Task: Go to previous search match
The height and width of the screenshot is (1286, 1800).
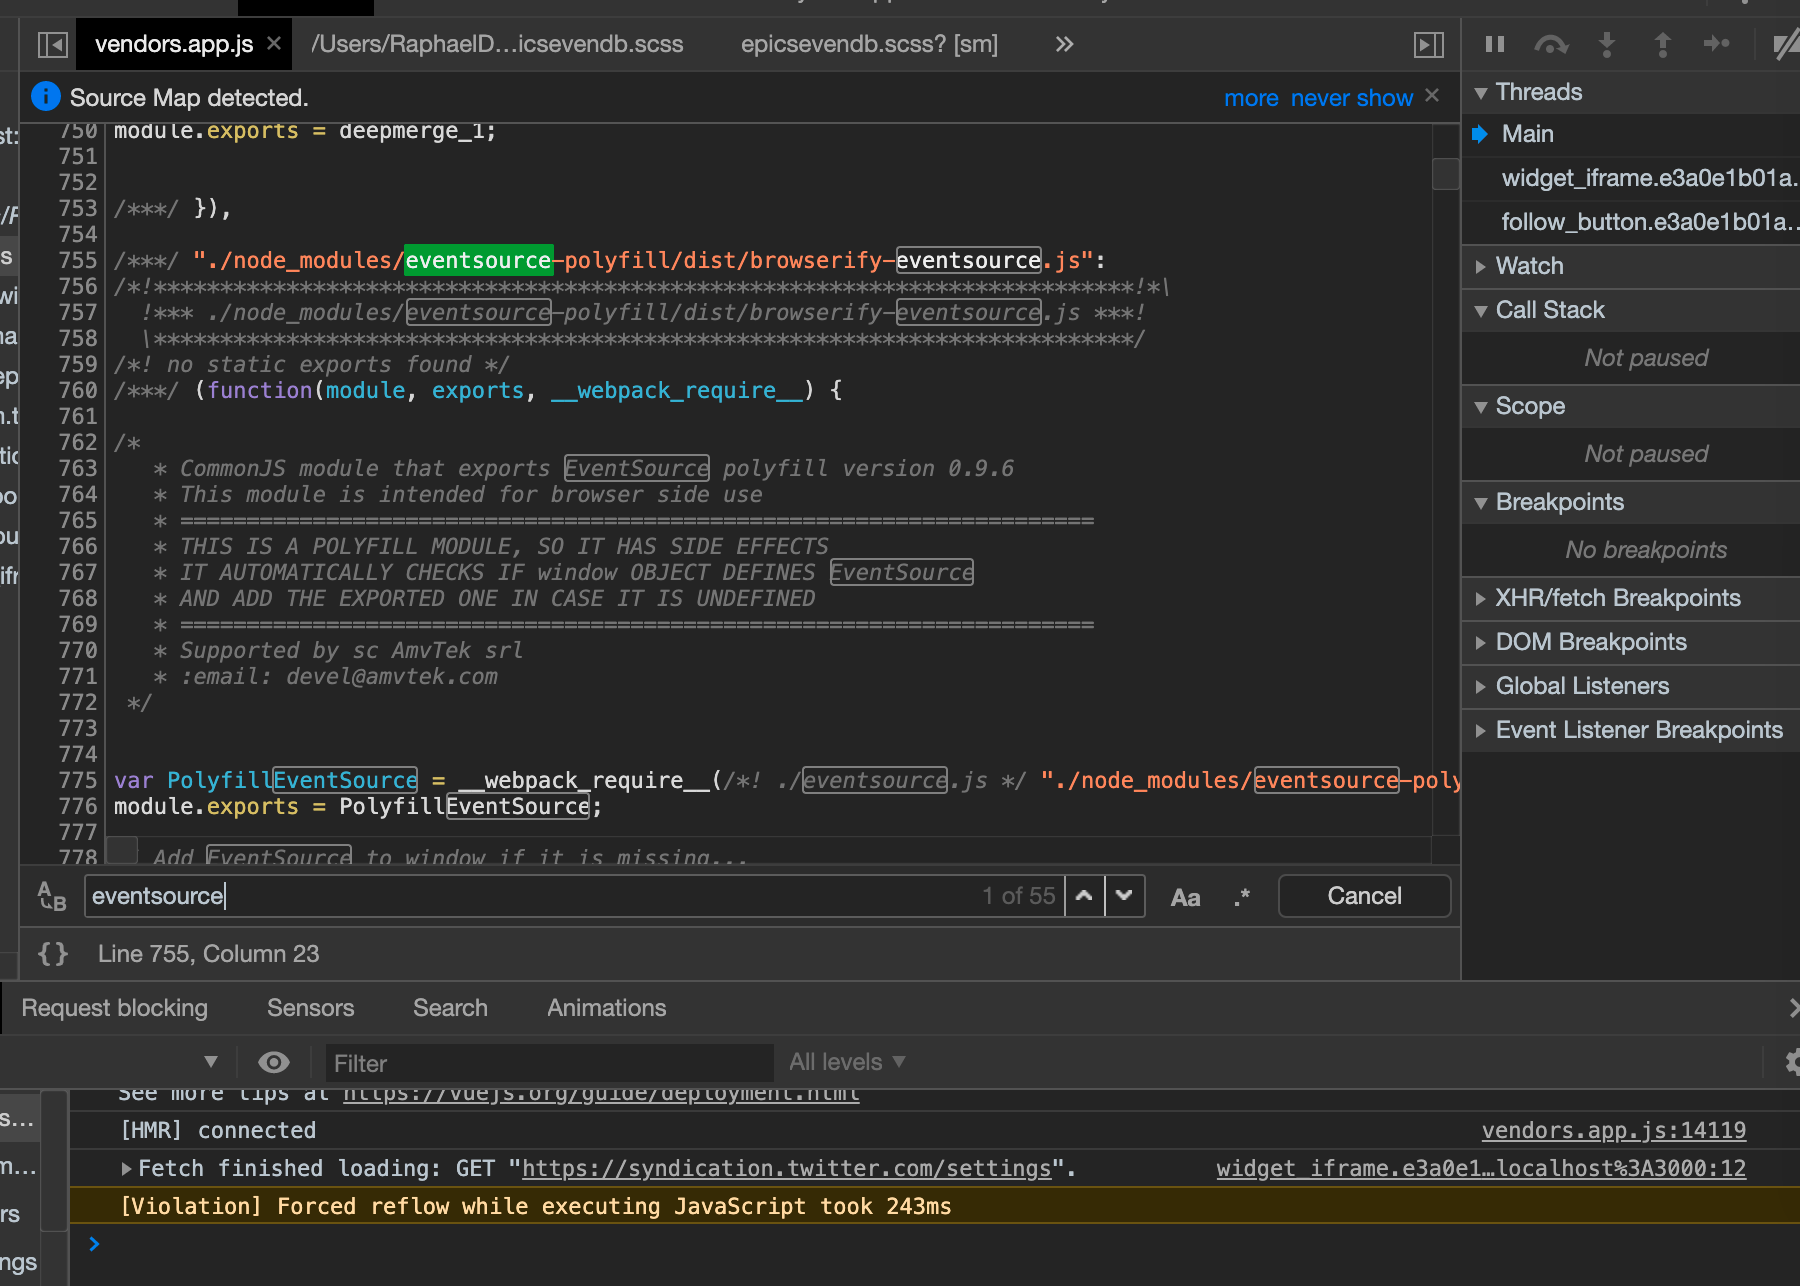Action: pyautogui.click(x=1084, y=896)
